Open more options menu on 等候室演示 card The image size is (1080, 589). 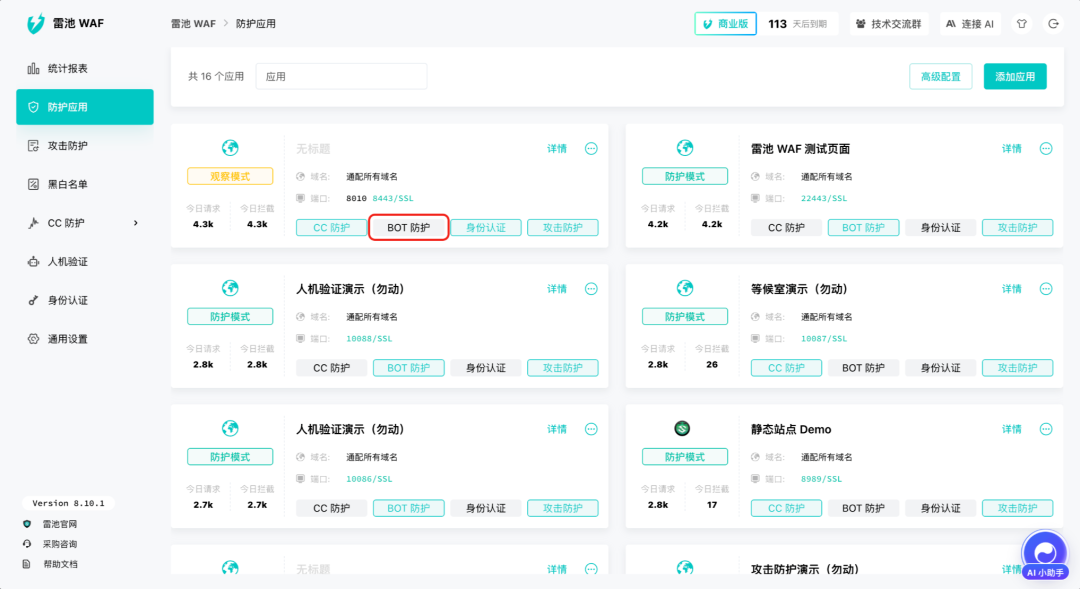(x=1046, y=289)
